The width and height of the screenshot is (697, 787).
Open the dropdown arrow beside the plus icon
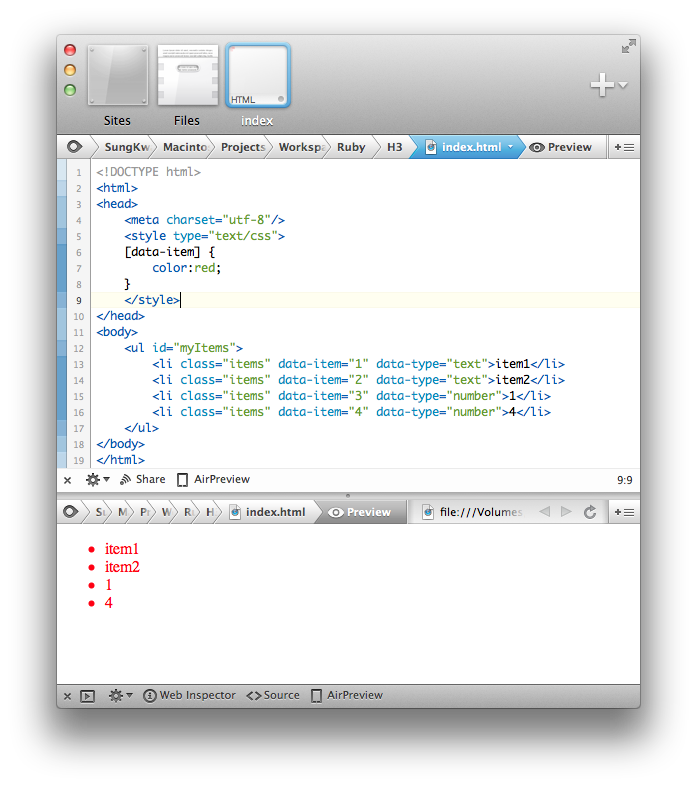[623, 85]
